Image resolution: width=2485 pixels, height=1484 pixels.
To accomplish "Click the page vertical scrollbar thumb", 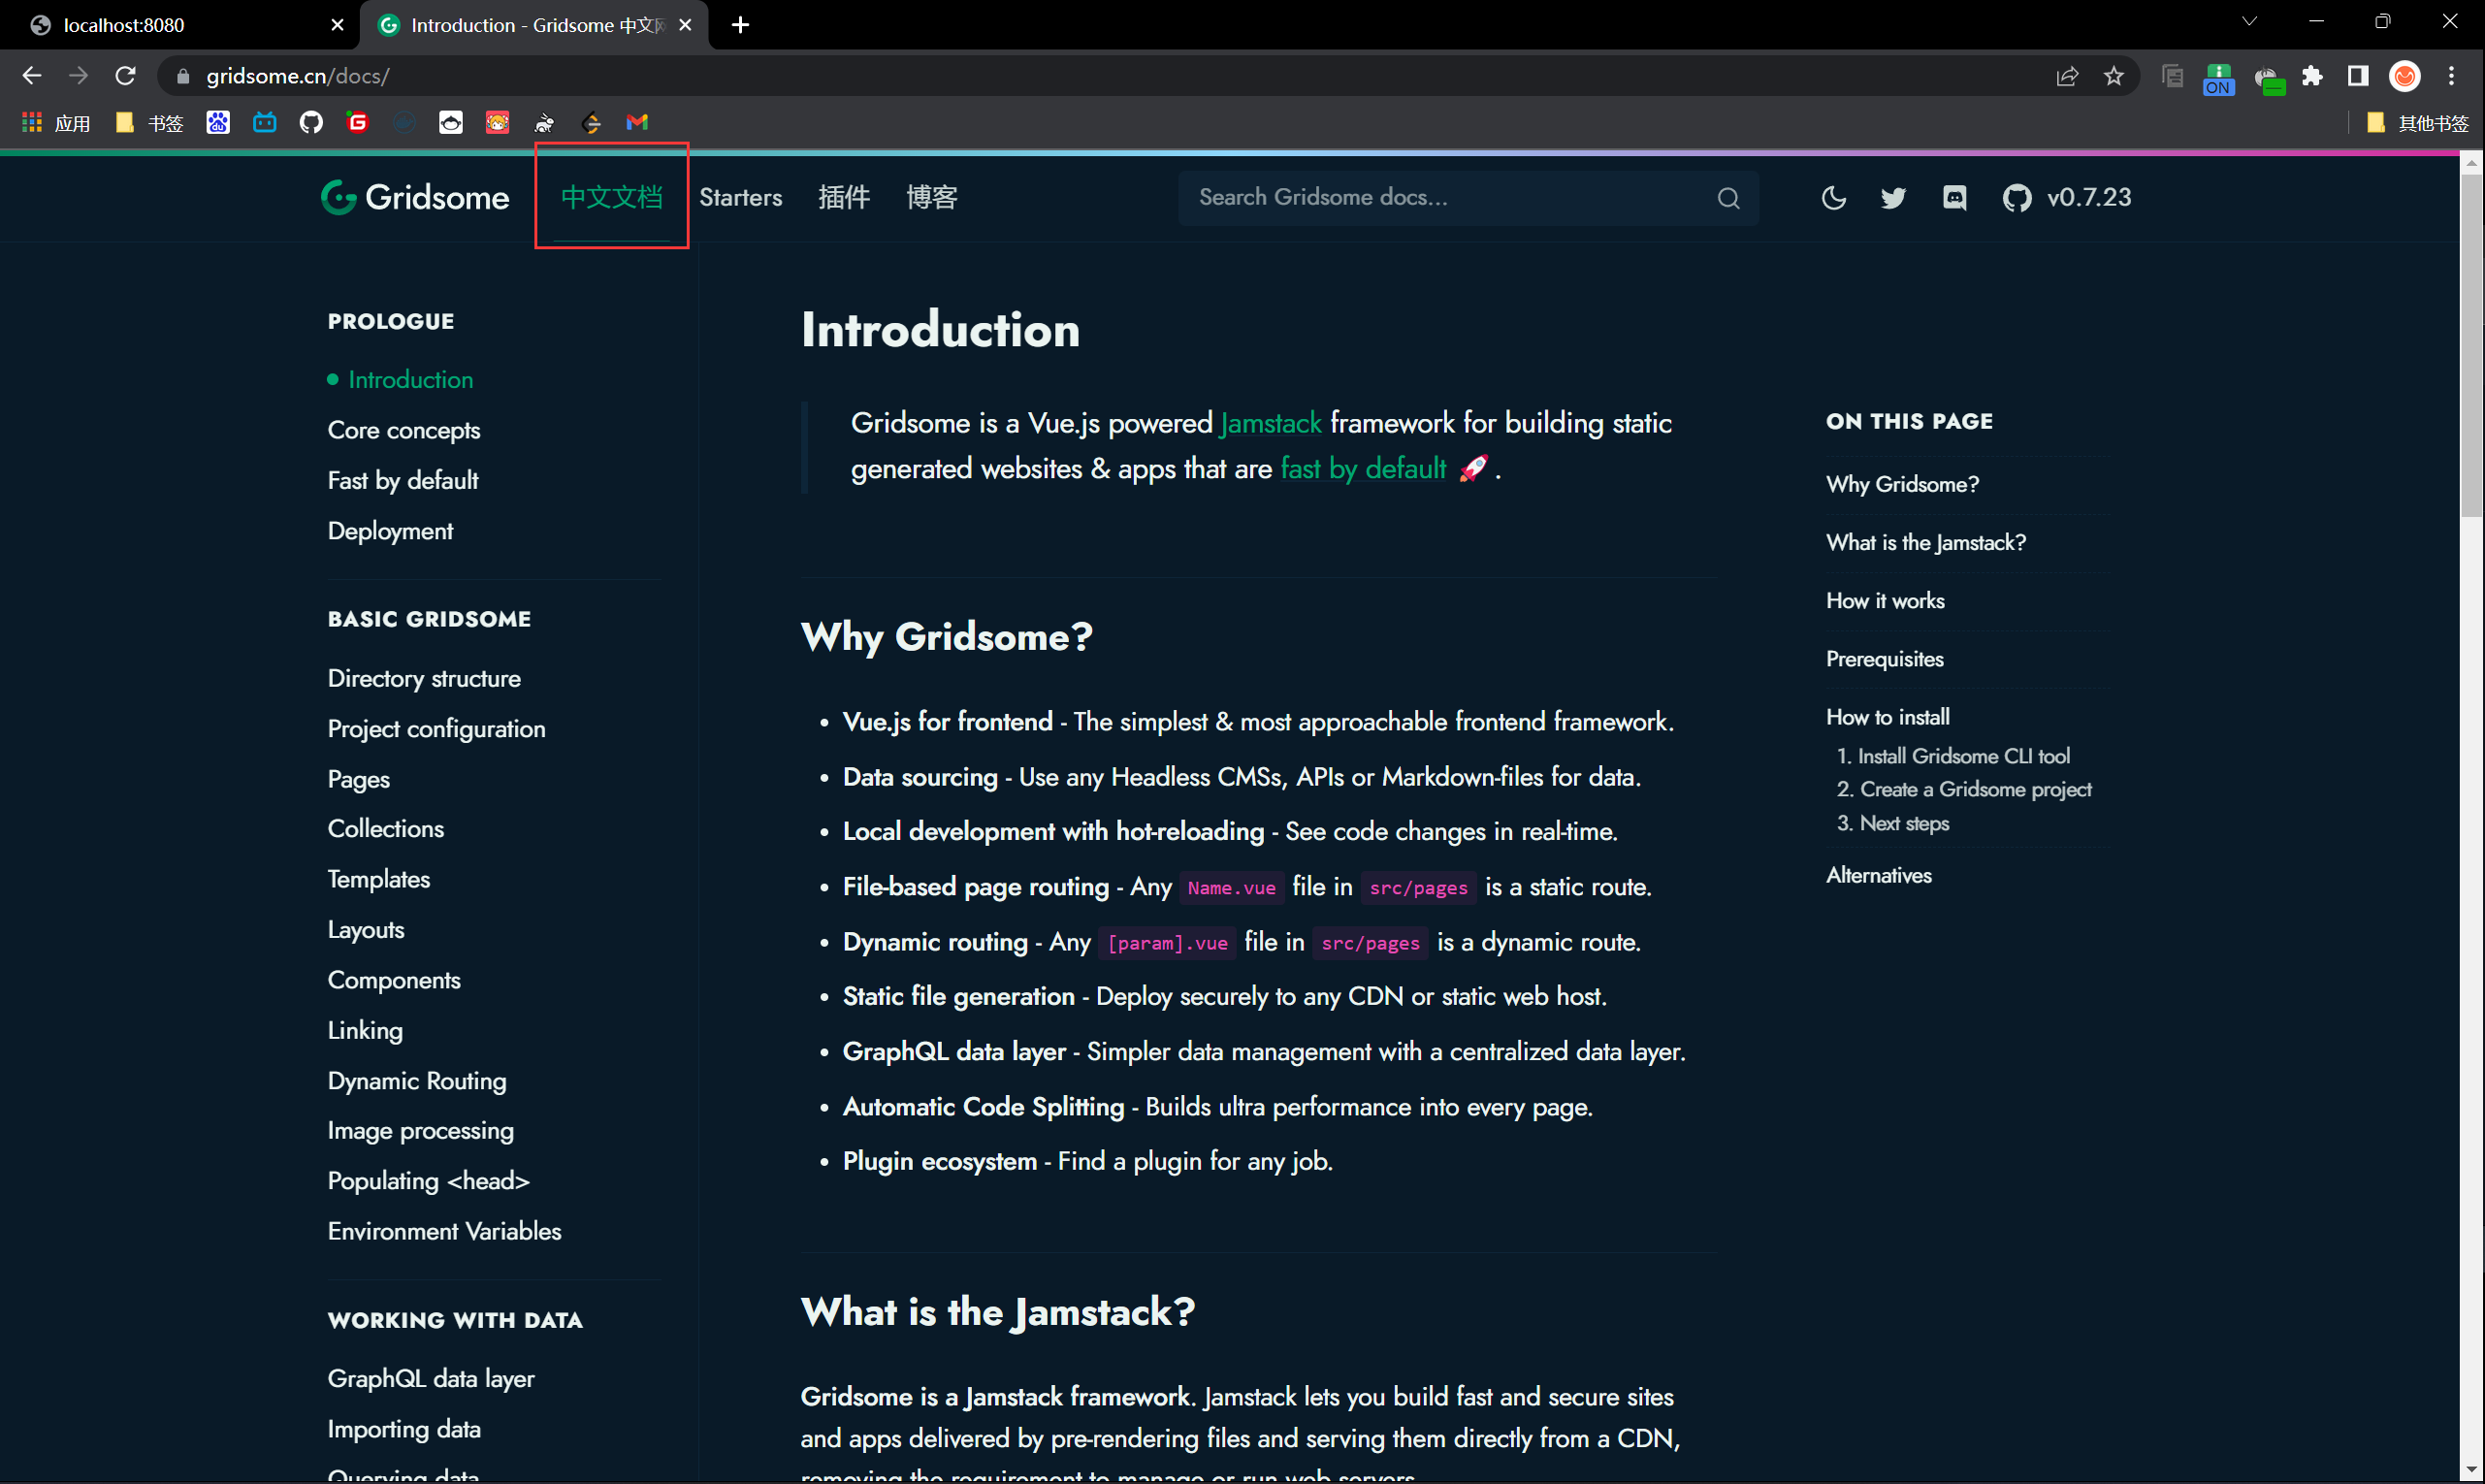I will (x=2471, y=345).
